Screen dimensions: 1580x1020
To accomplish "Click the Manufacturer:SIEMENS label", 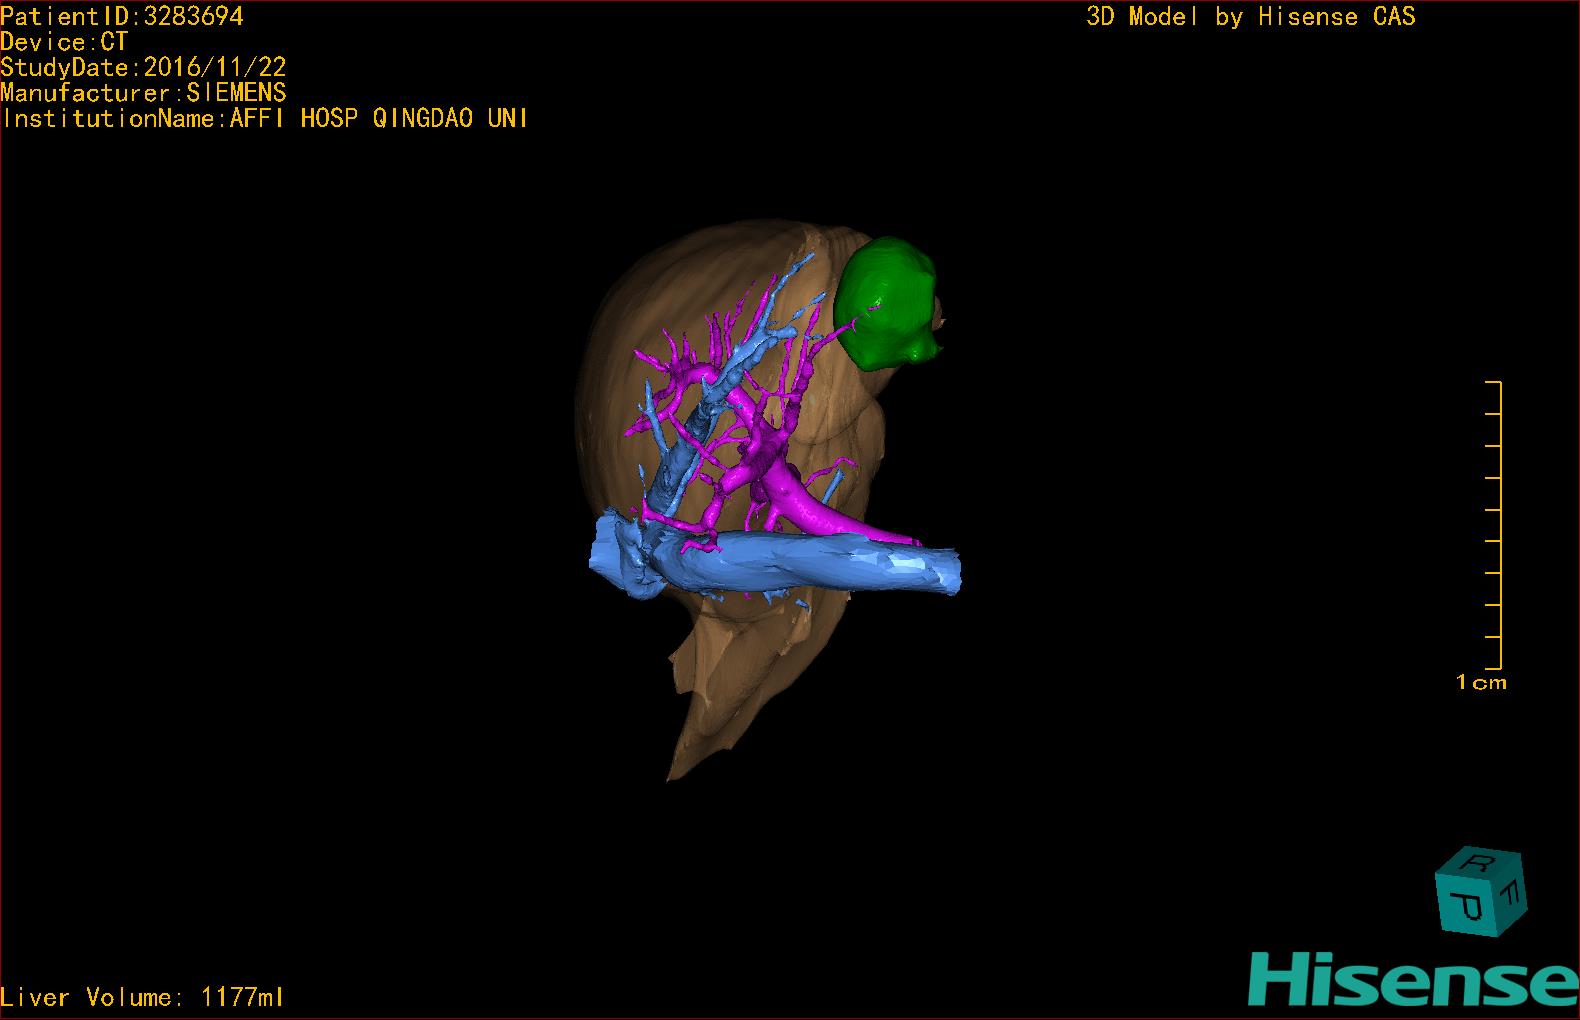I will coord(143,93).
